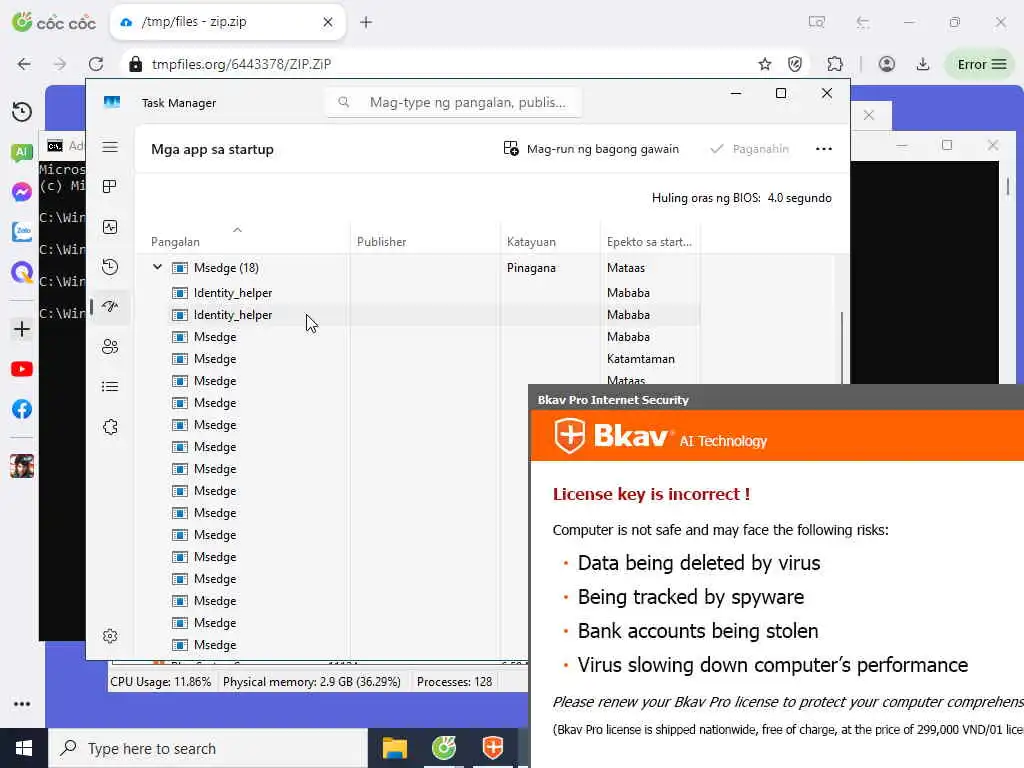
Task: Click the taskbar search box
Action: click(208, 748)
